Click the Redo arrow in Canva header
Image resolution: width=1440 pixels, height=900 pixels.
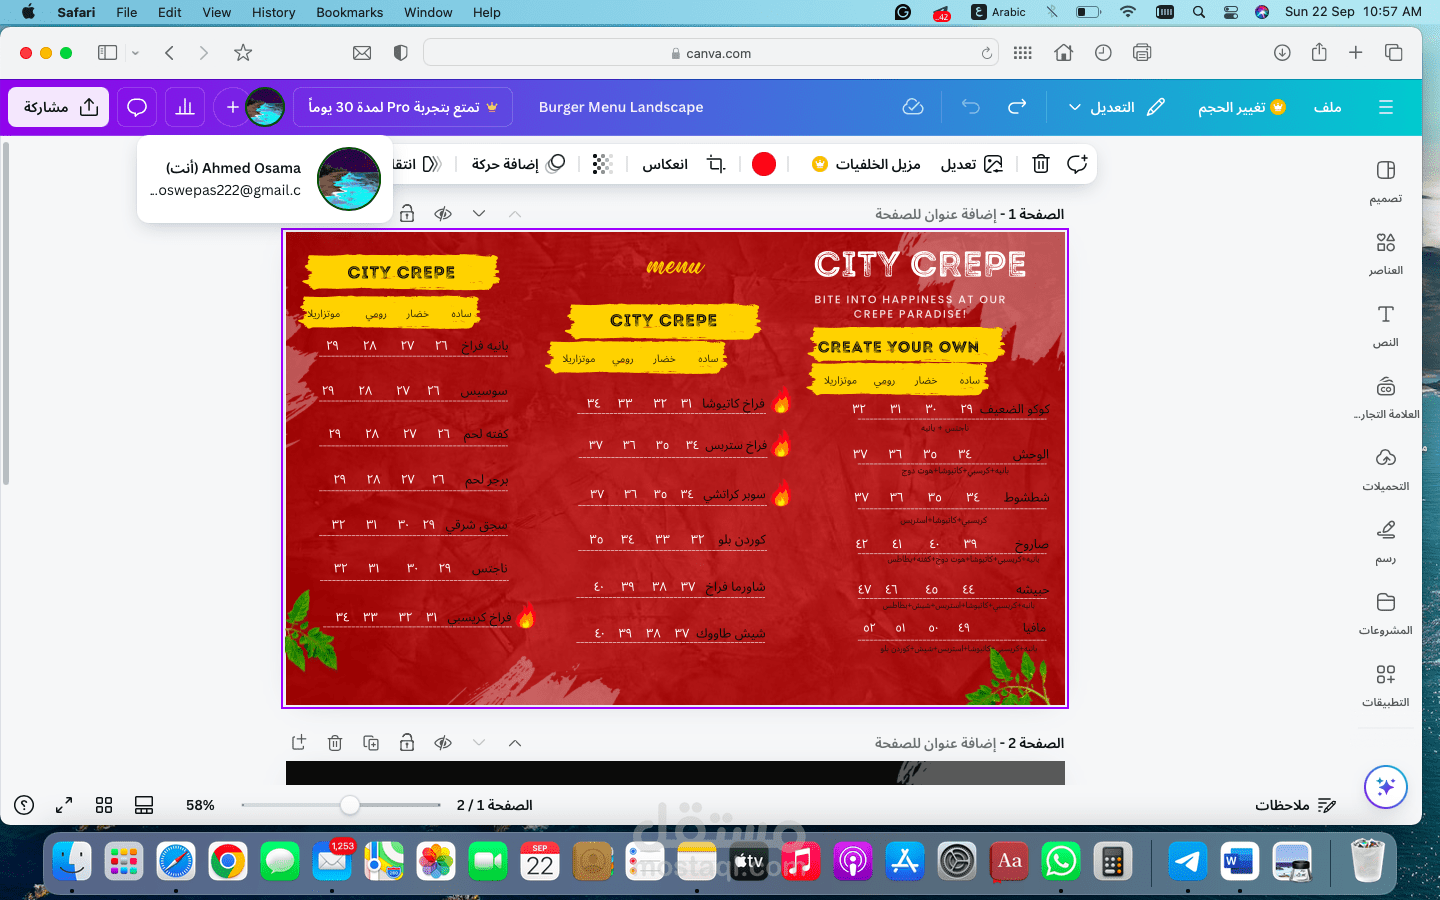point(1017,107)
